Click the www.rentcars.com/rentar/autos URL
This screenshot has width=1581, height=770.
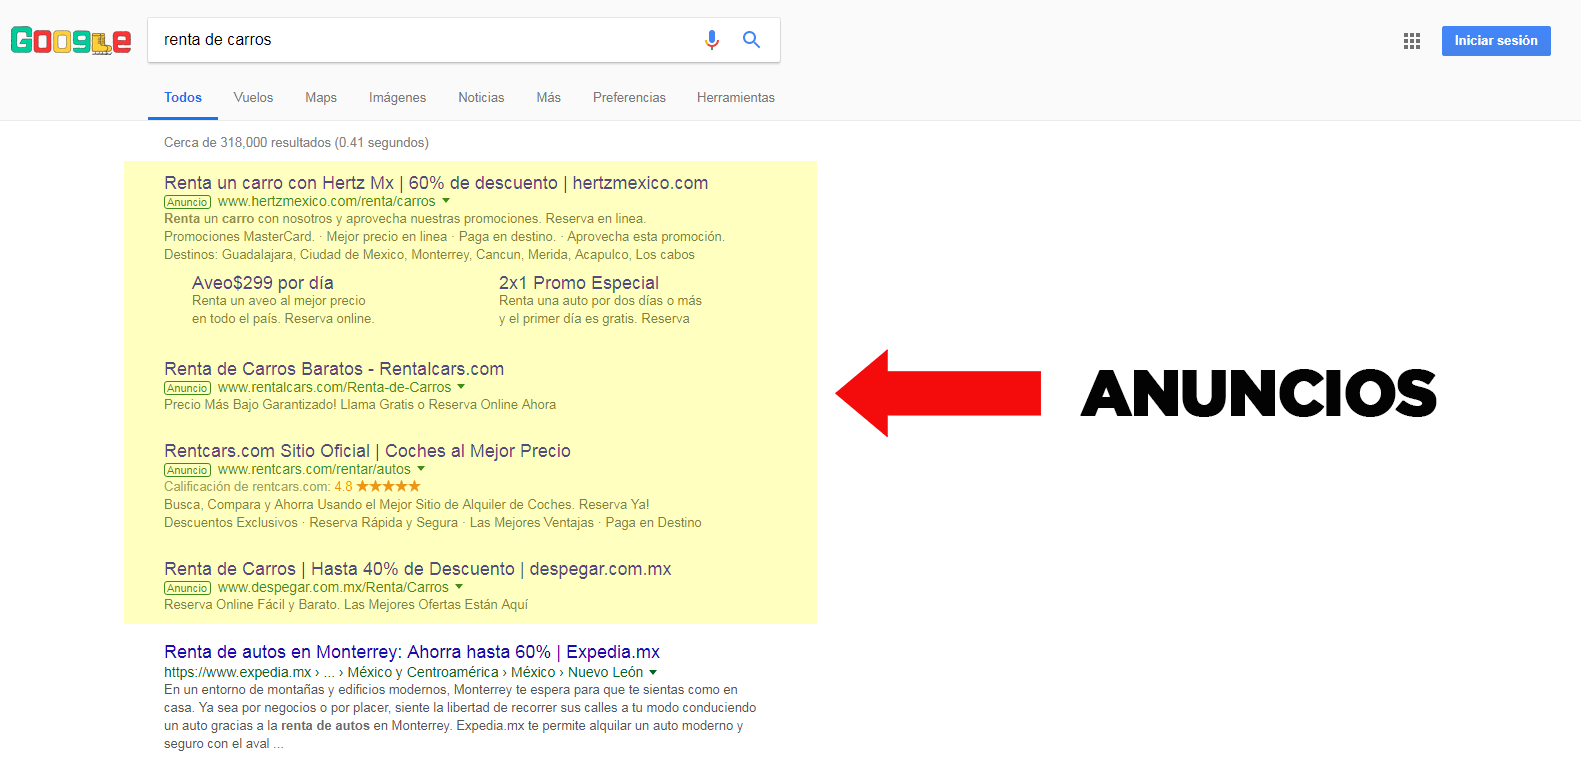coord(314,469)
